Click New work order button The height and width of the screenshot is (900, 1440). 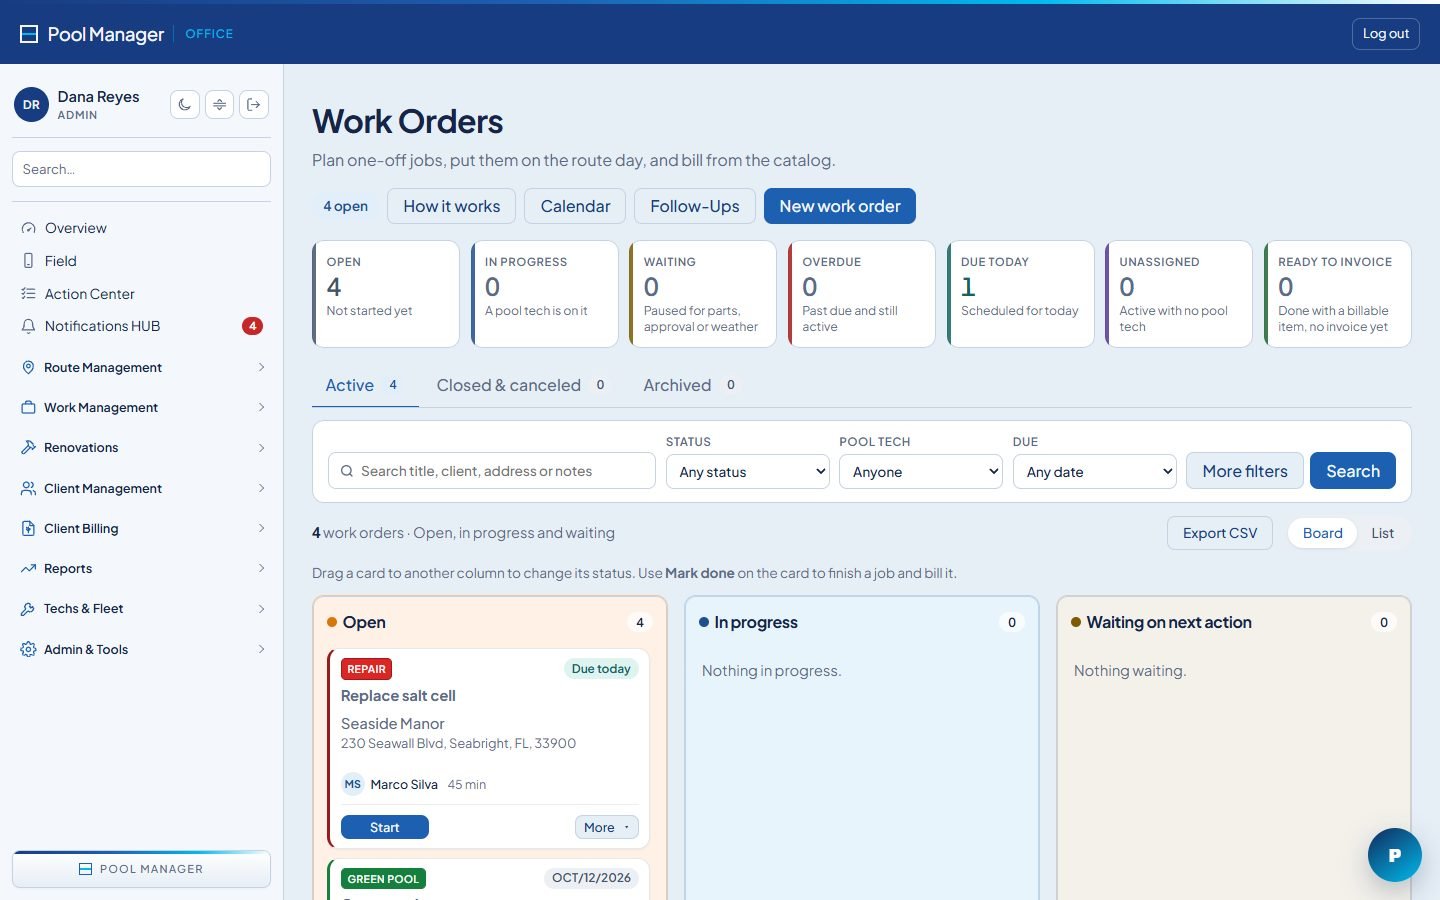click(840, 206)
